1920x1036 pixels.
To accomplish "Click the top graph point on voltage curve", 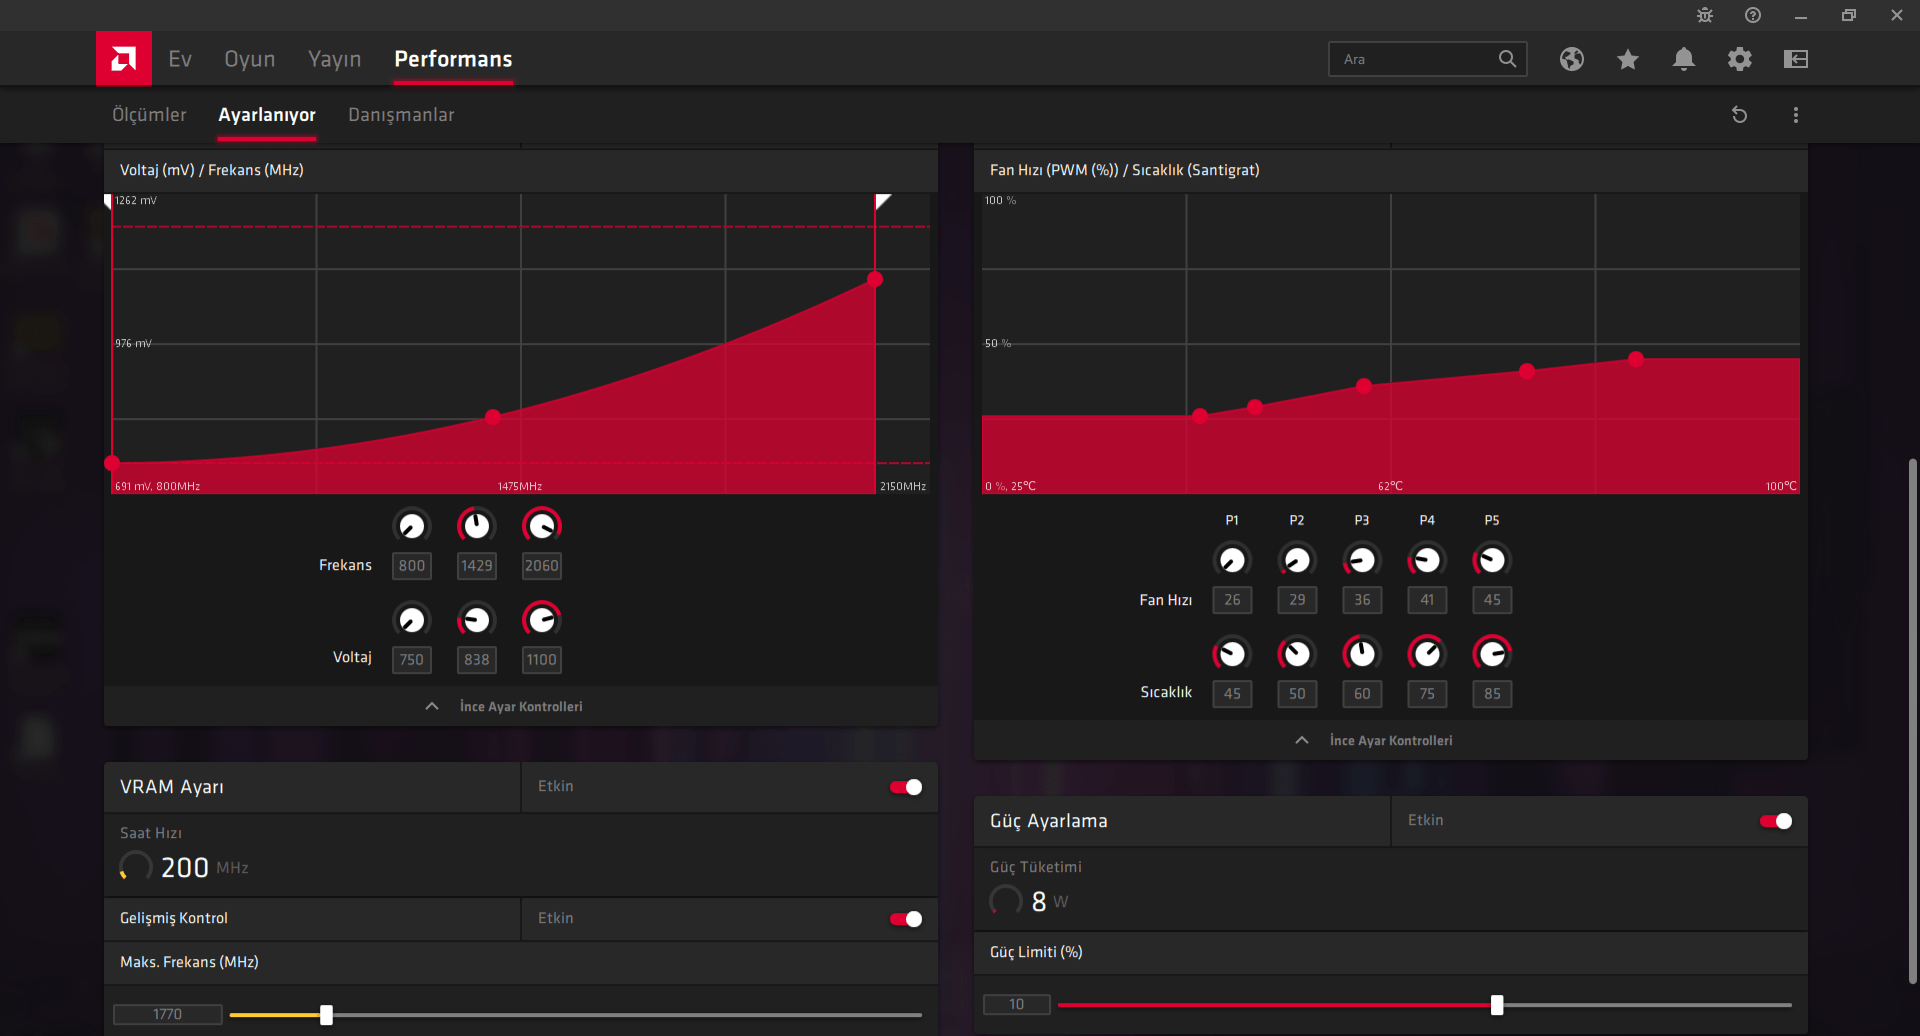I will 875,280.
